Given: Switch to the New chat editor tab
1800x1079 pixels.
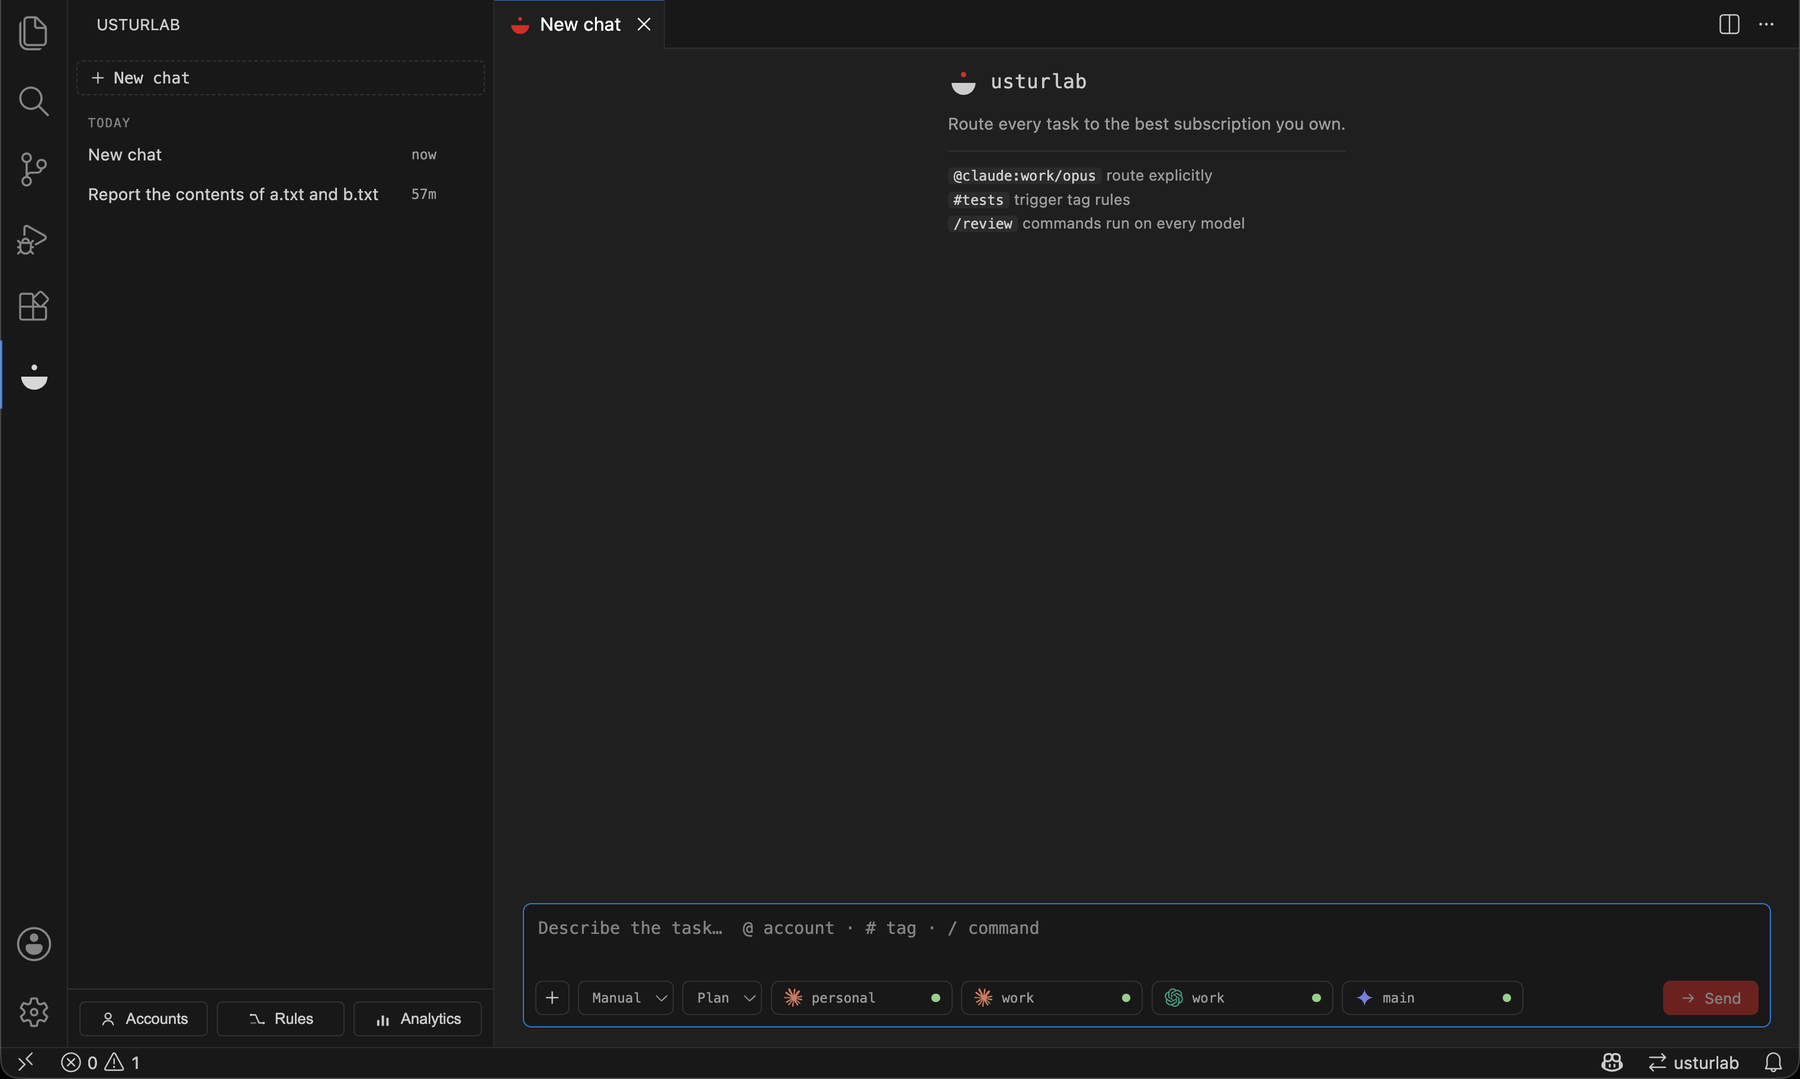Looking at the screenshot, I should pos(580,24).
